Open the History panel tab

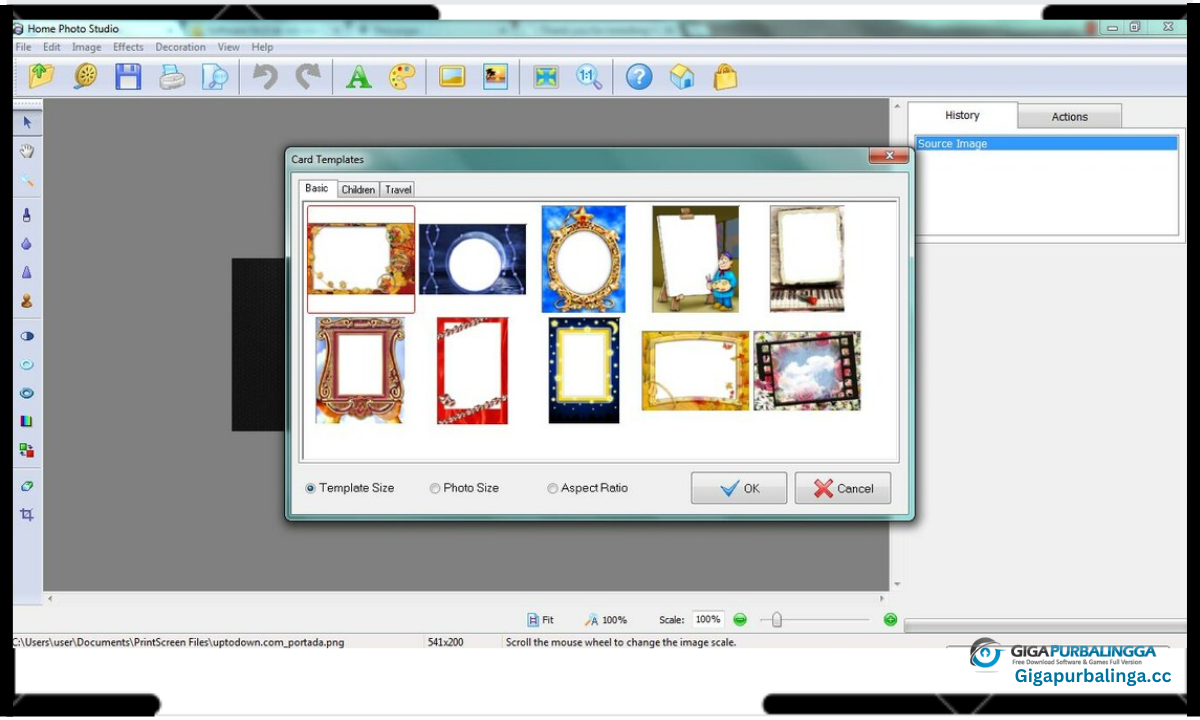962,115
